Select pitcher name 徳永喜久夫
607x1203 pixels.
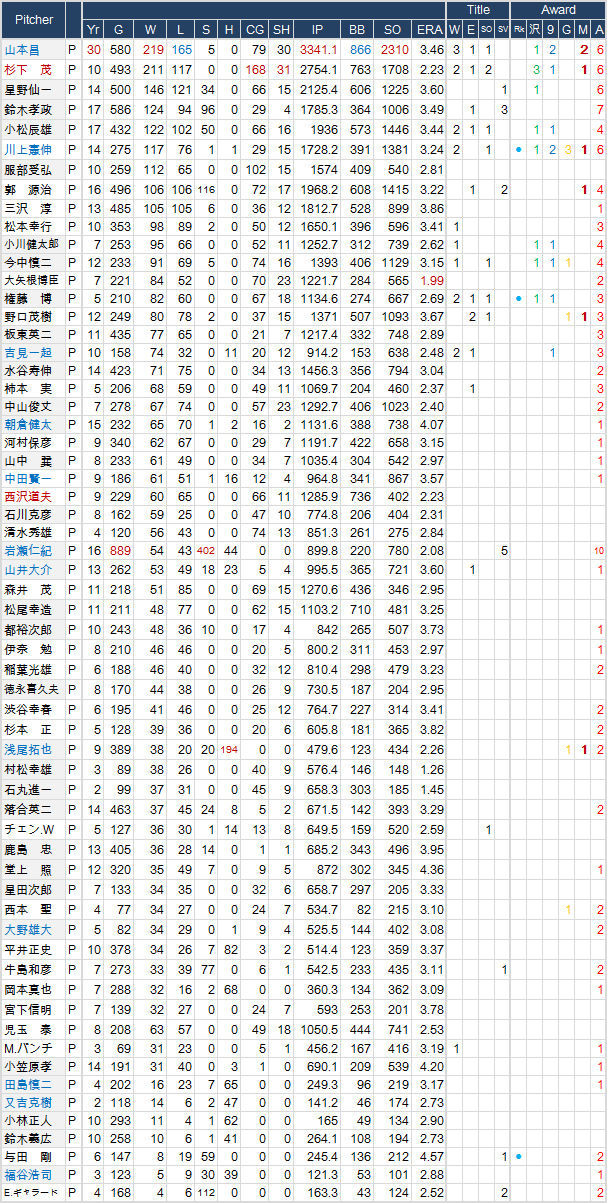(x=31, y=689)
